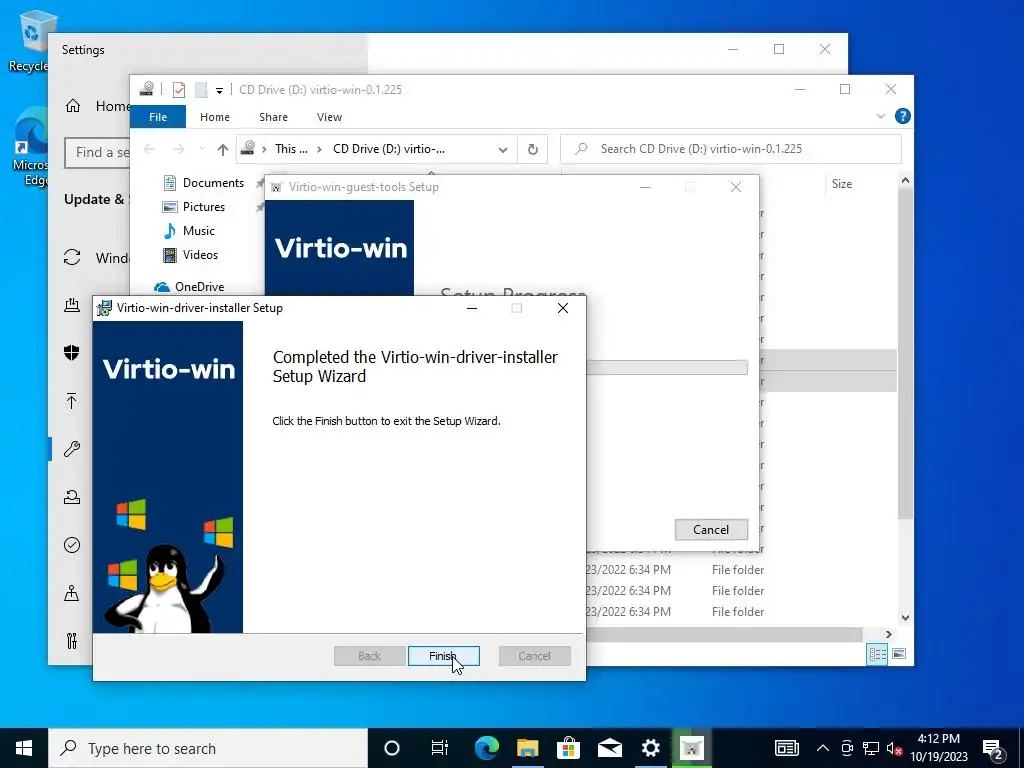
Task: Open Settings gear on taskbar
Action: (x=651, y=748)
